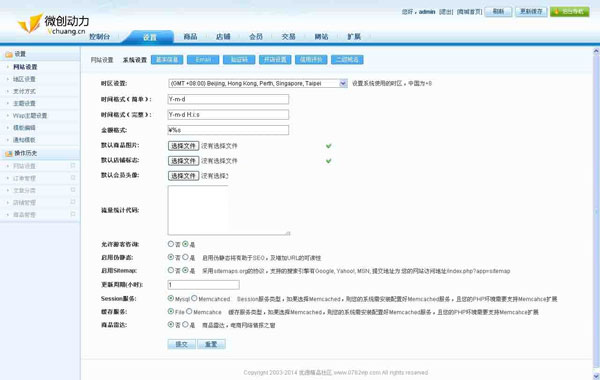This screenshot has width=600, height=380.
Task: Open the 会员 top navigation tab
Action: pyautogui.click(x=256, y=37)
